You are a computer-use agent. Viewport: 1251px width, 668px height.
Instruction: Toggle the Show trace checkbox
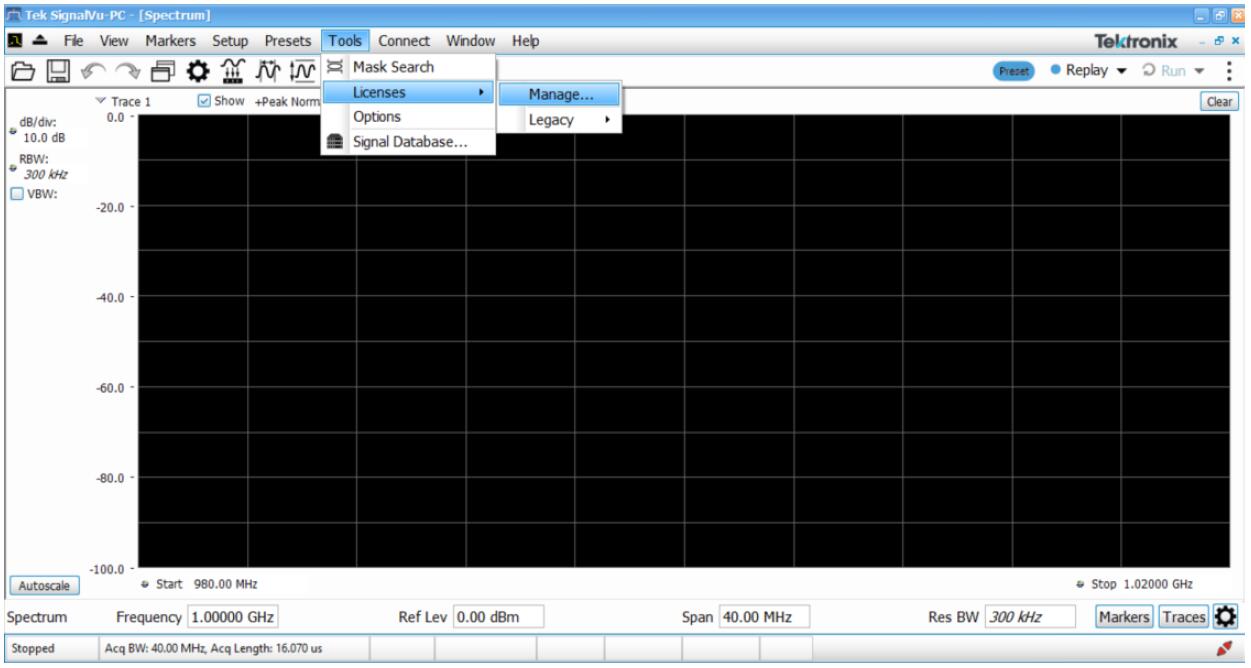pyautogui.click(x=206, y=101)
